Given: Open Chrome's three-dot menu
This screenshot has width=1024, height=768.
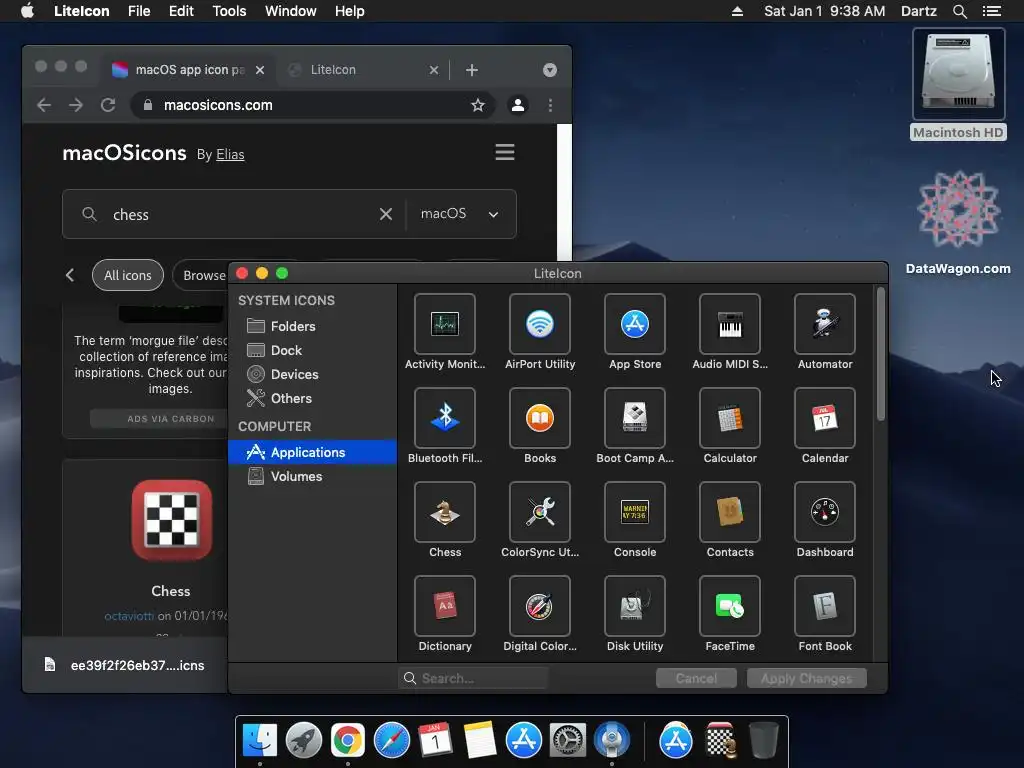Looking at the screenshot, I should pyautogui.click(x=551, y=105).
